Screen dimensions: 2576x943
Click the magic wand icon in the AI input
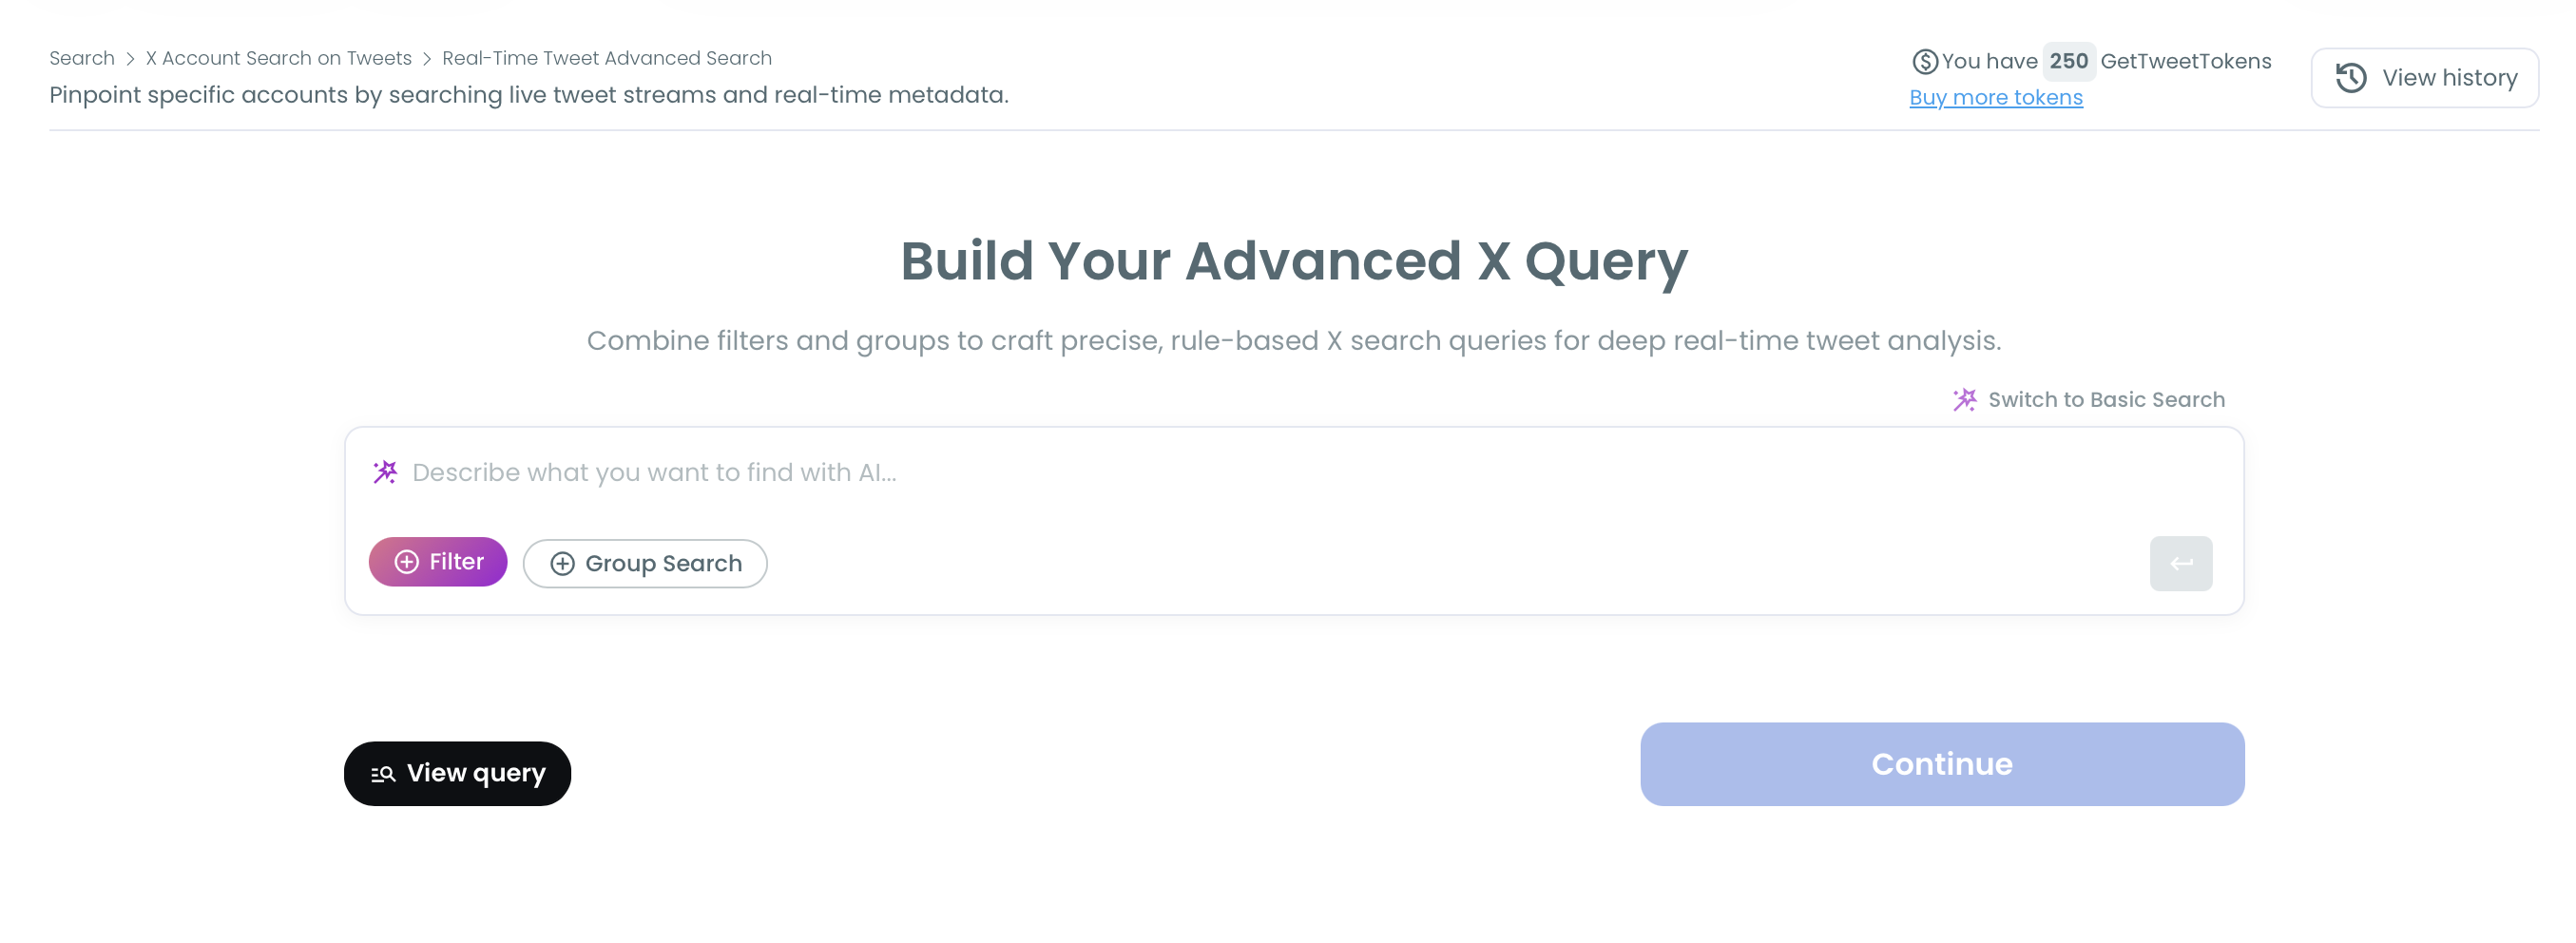click(x=385, y=472)
